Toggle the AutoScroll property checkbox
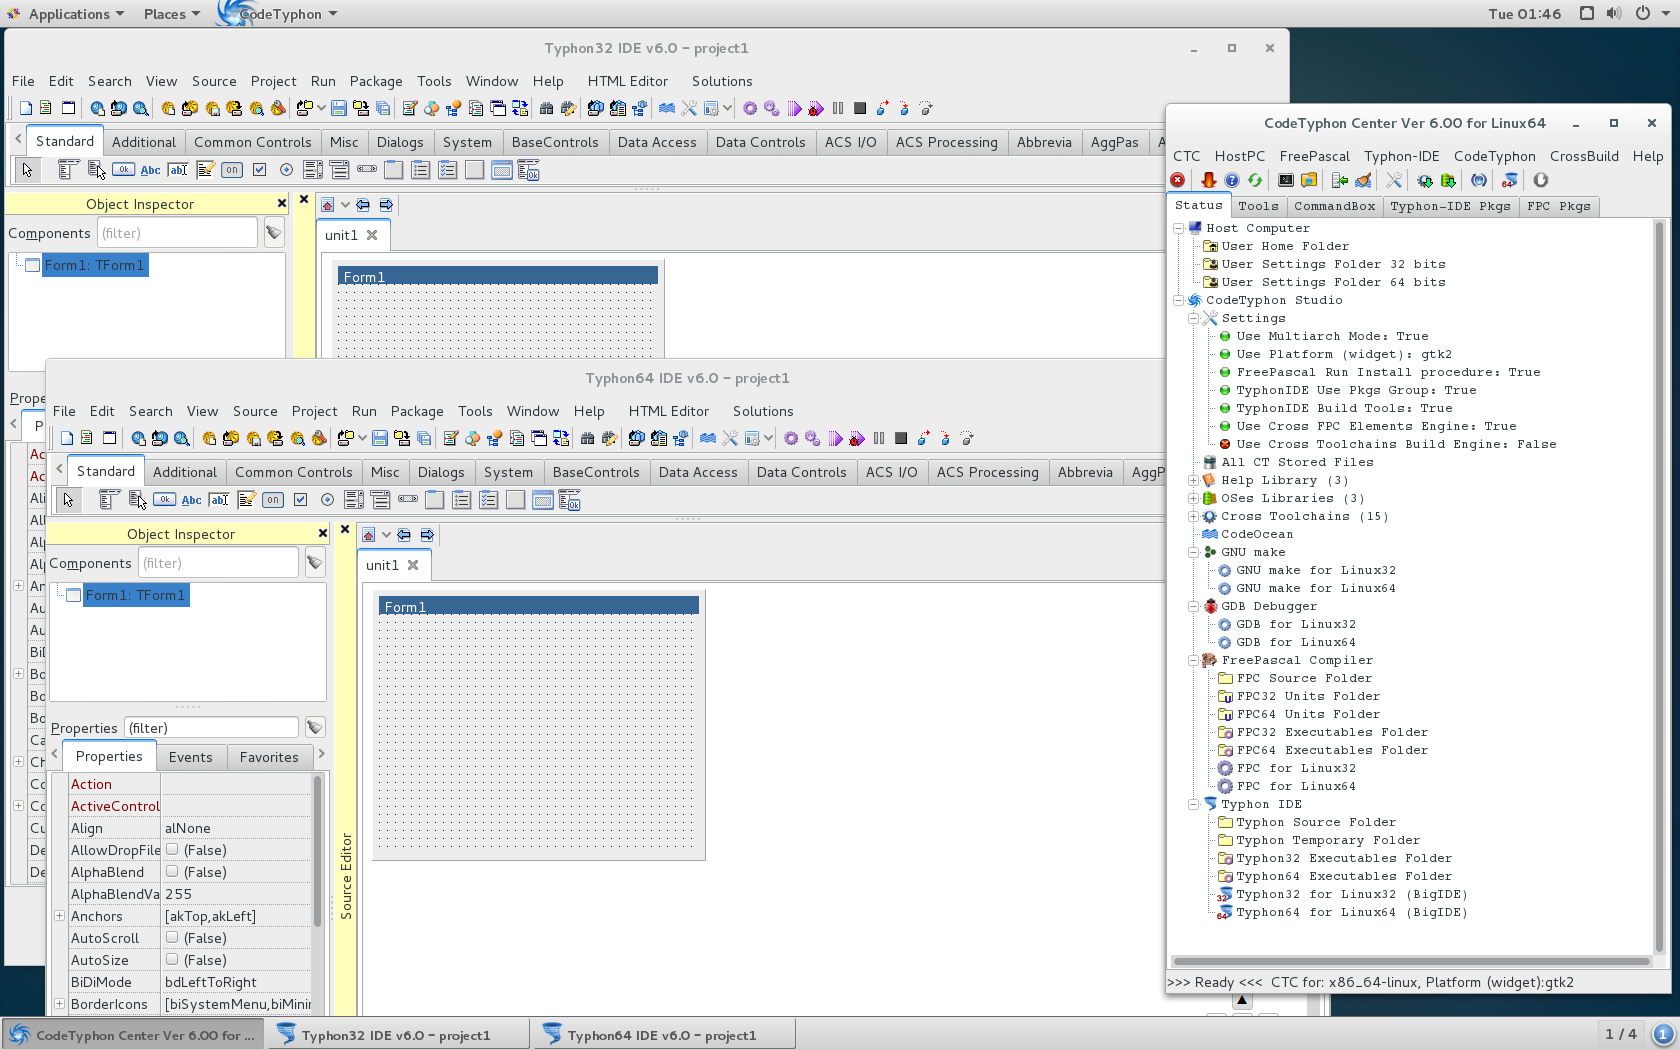Image resolution: width=1680 pixels, height=1050 pixels. [x=172, y=937]
